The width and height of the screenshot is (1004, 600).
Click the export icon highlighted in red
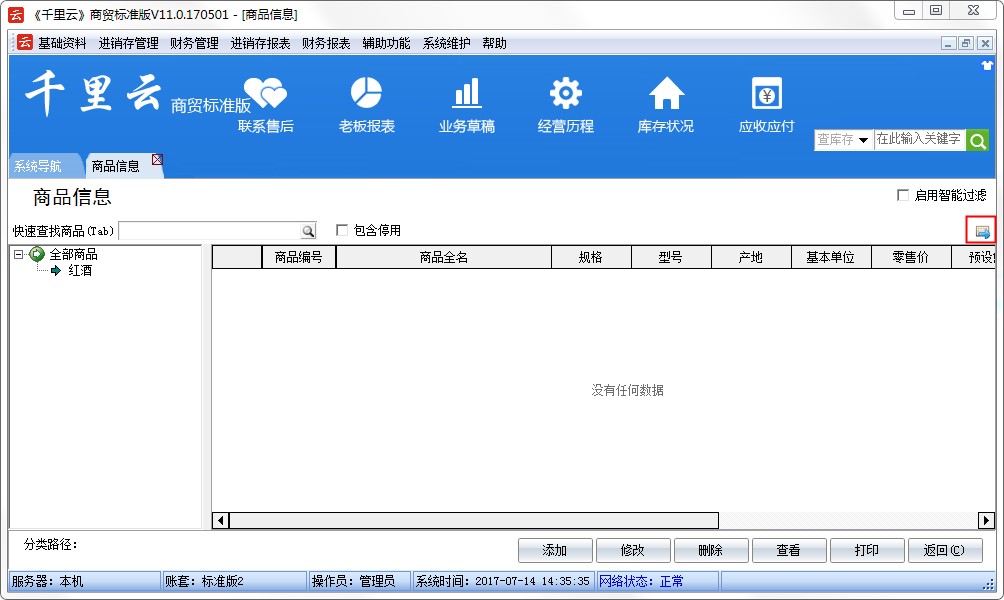click(x=981, y=231)
